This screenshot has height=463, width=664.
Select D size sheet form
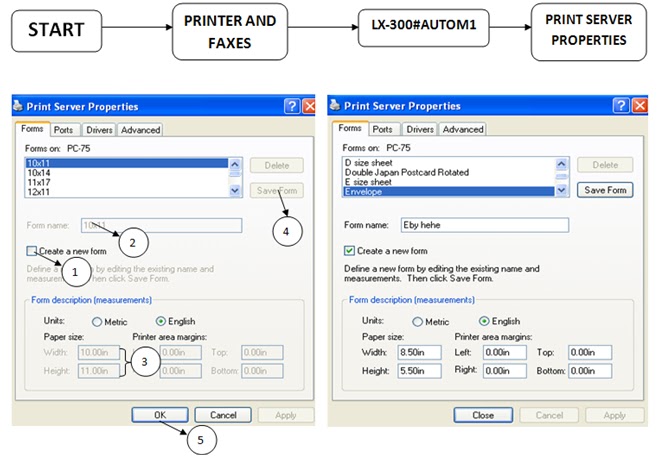point(448,163)
